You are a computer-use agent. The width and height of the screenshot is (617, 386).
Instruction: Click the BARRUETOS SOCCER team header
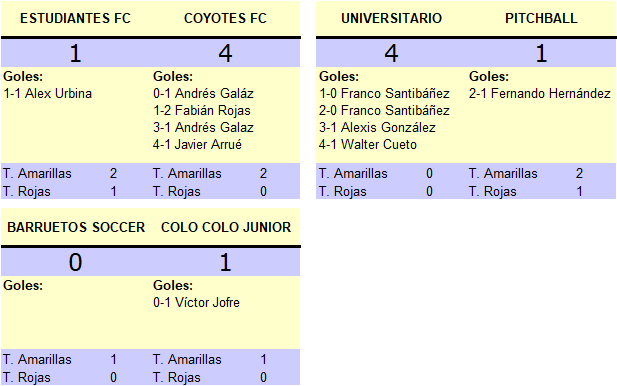(76, 227)
